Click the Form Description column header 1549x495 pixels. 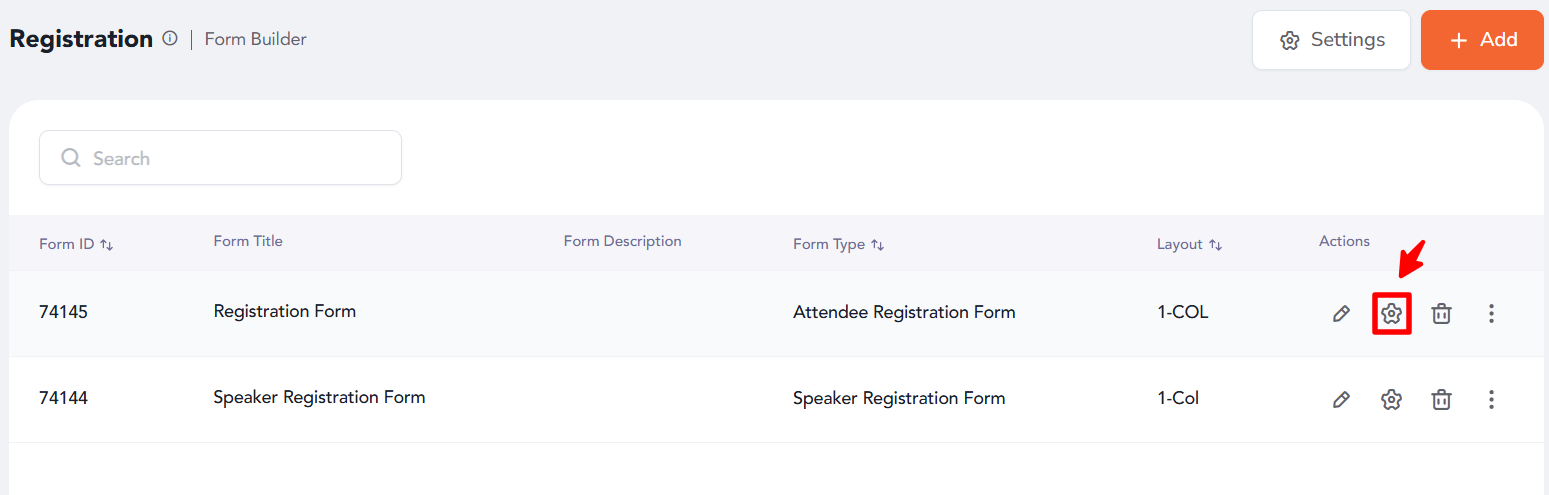(622, 241)
